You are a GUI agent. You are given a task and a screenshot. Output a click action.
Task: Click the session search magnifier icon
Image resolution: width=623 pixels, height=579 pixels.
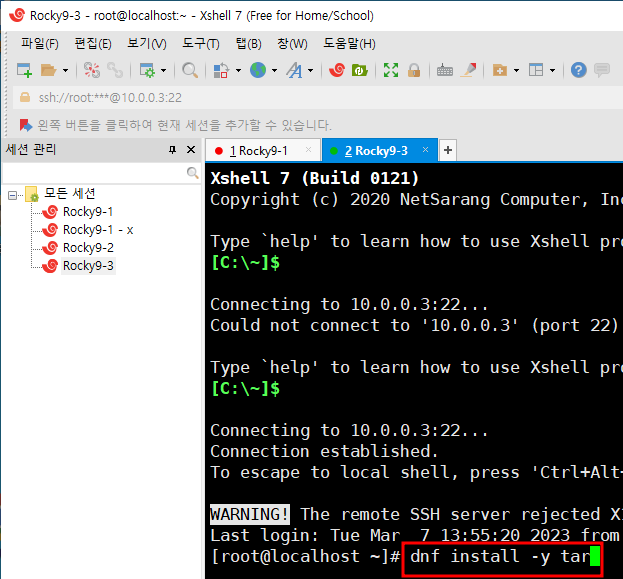click(x=192, y=173)
